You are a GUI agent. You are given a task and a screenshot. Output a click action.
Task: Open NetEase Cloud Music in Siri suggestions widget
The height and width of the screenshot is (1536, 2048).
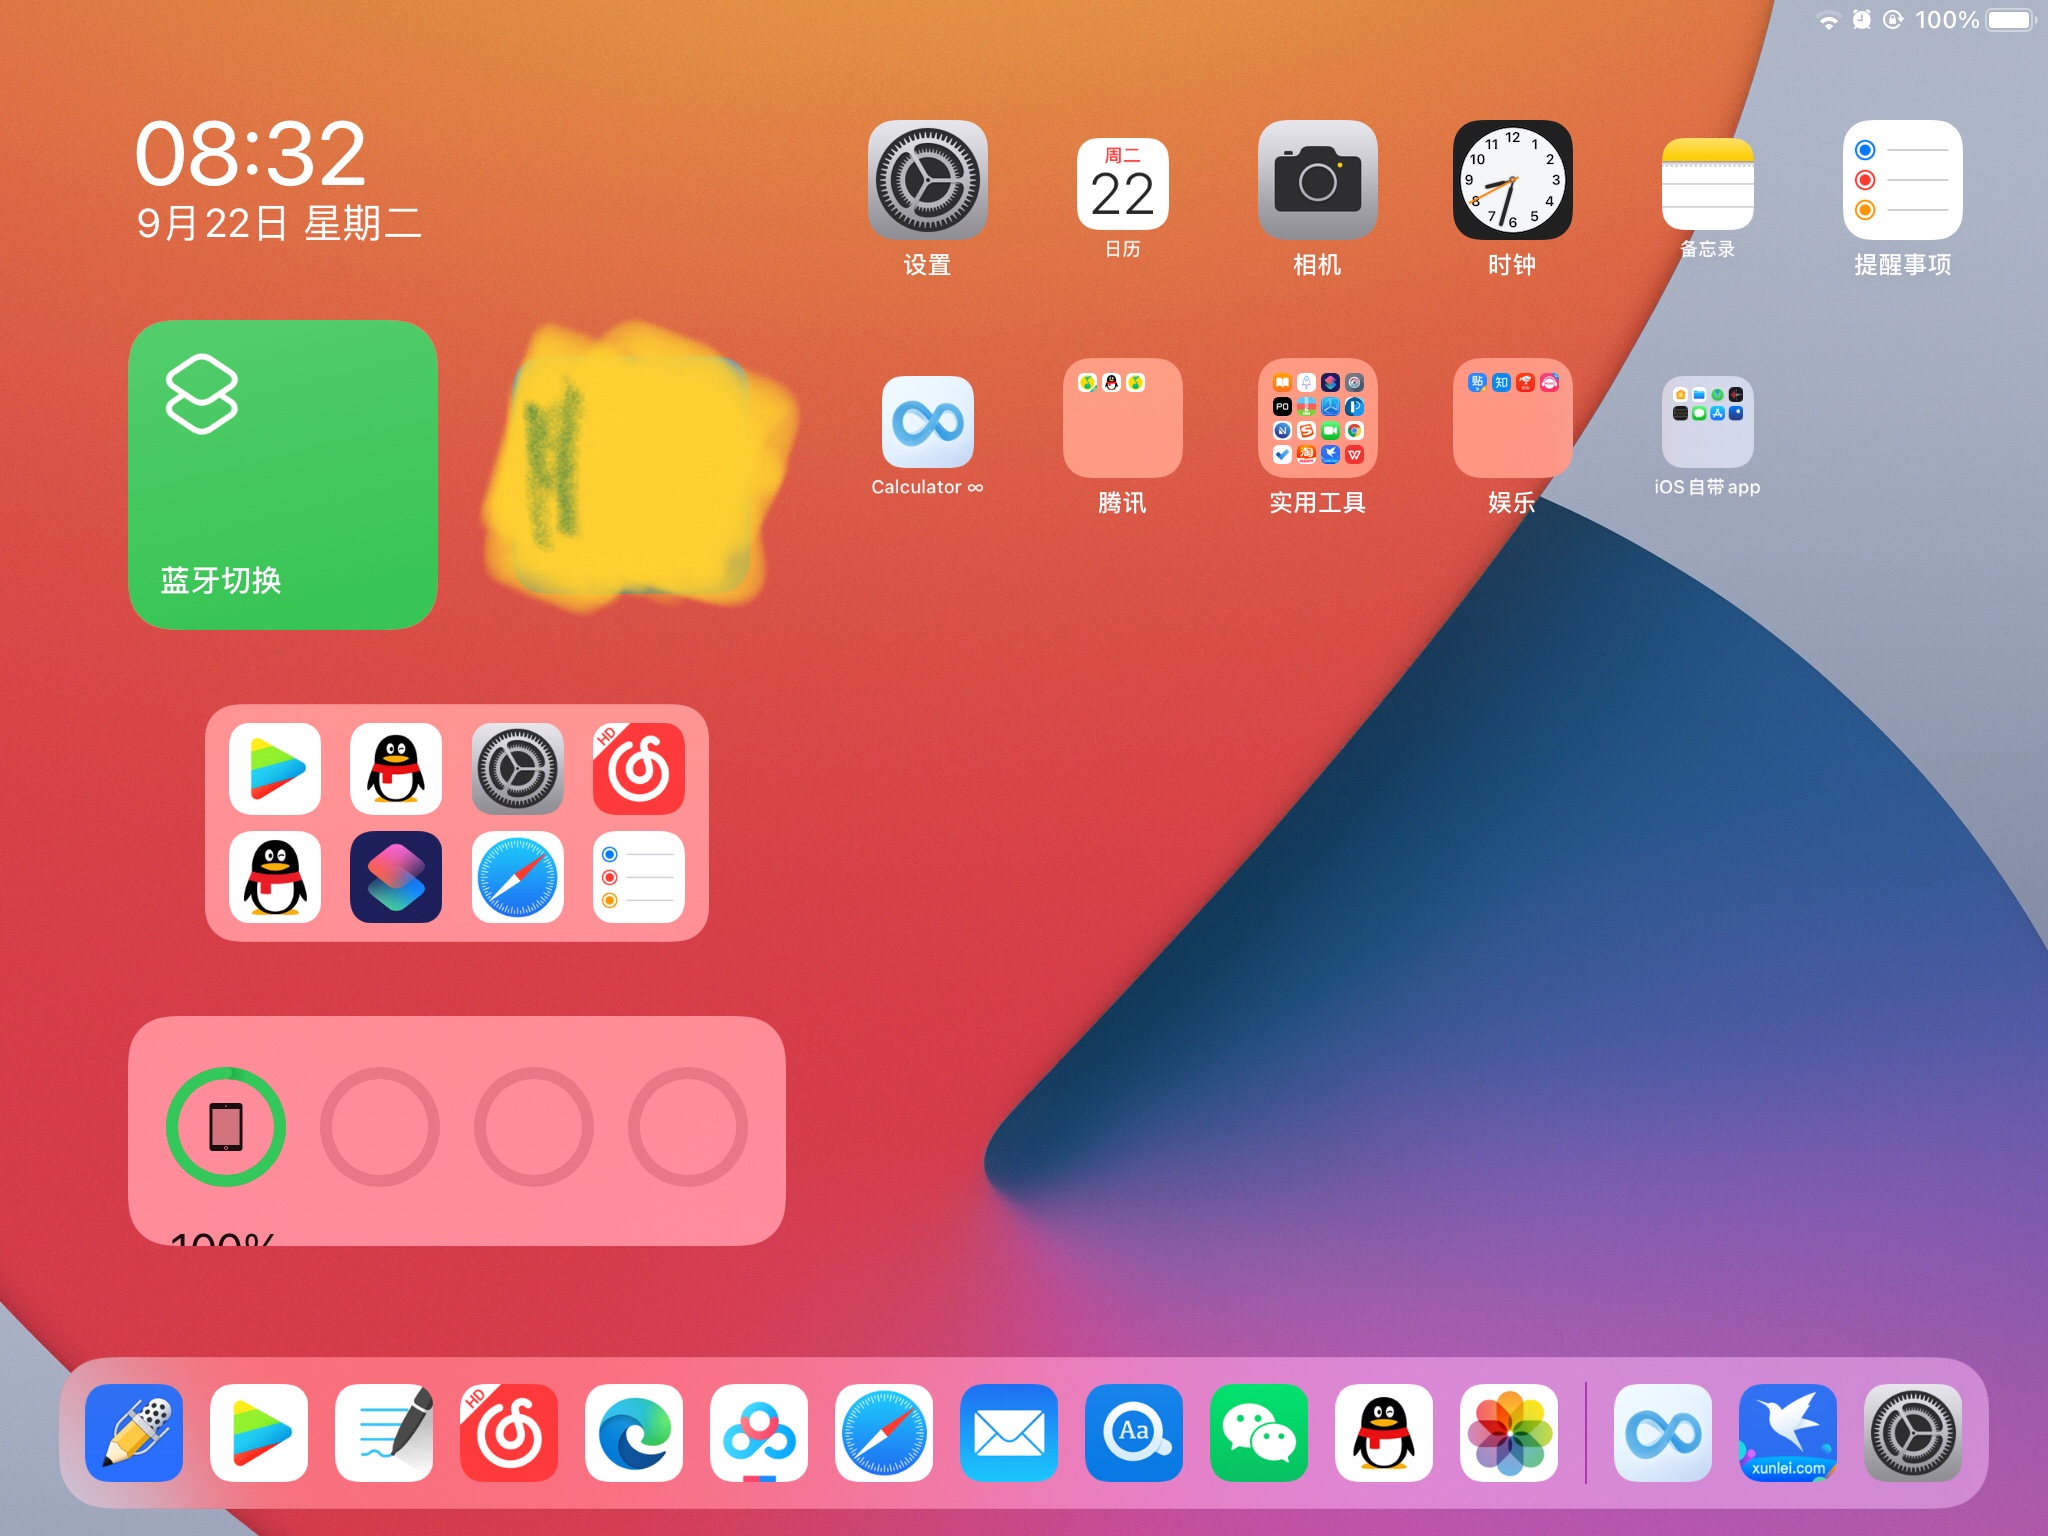tap(638, 769)
